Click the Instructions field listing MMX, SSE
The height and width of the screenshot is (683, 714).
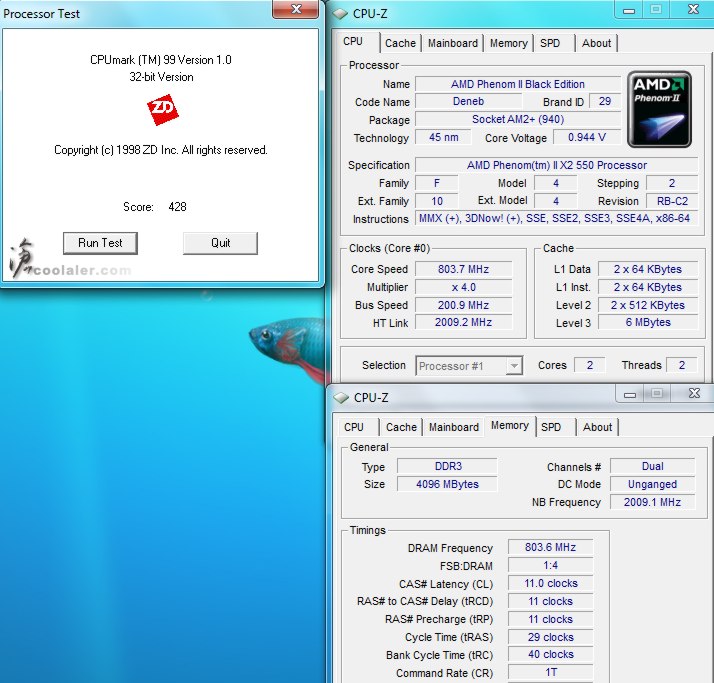(x=556, y=219)
